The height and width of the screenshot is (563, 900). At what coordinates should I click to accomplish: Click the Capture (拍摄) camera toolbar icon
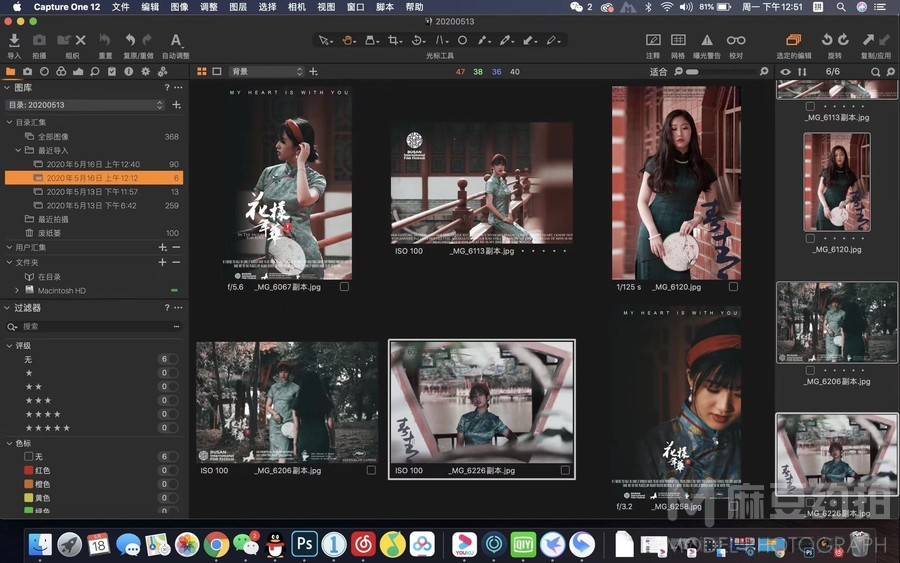pos(39,40)
